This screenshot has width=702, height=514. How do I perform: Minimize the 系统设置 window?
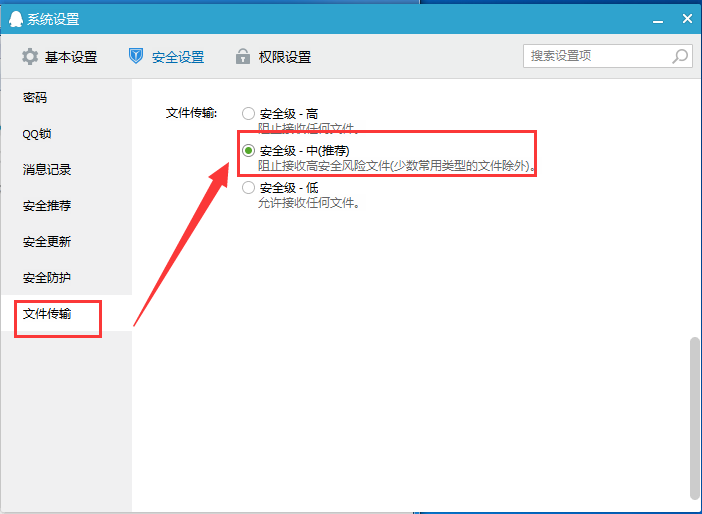tap(658, 20)
